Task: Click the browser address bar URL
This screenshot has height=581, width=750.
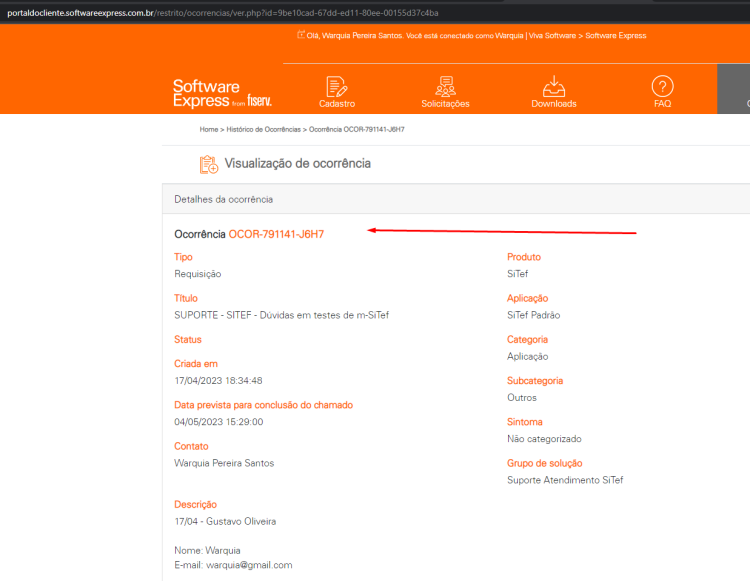Action: 223,13
